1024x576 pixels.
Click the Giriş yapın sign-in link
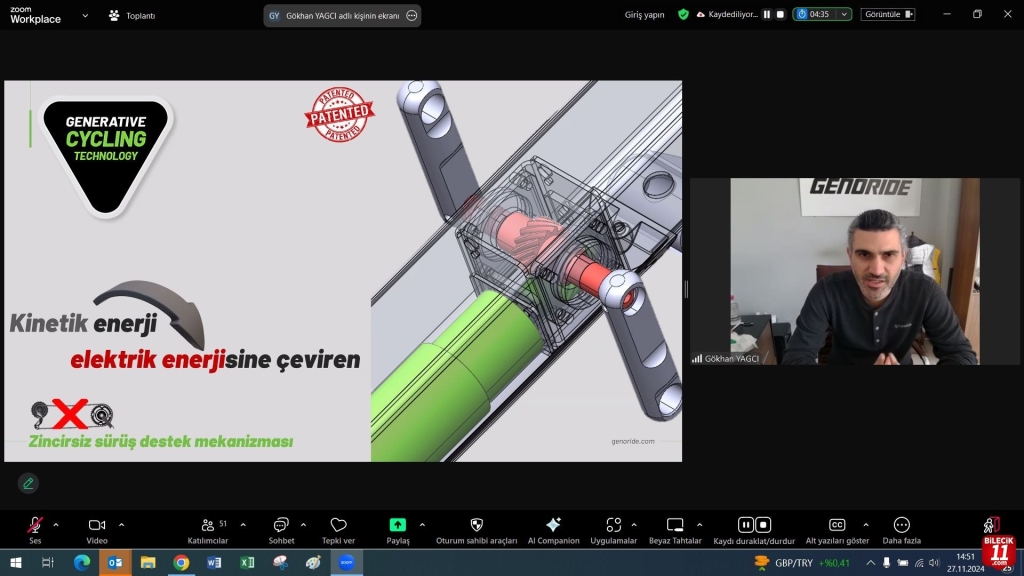click(644, 15)
